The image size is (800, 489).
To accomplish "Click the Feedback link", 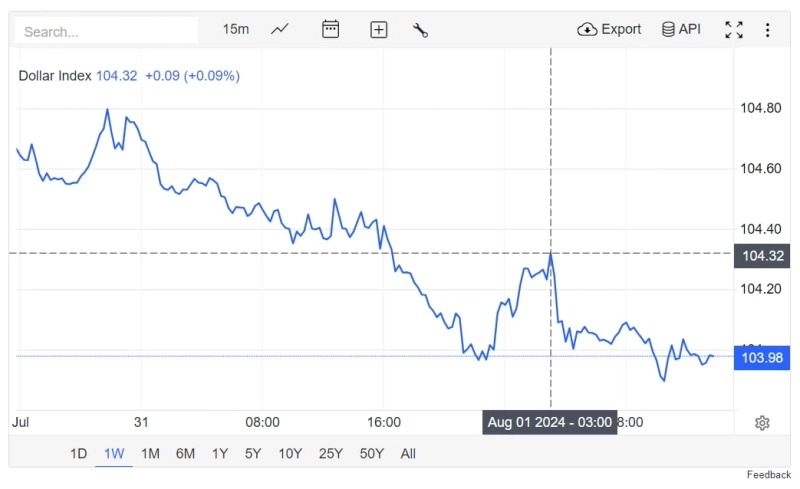I will tap(768, 474).
